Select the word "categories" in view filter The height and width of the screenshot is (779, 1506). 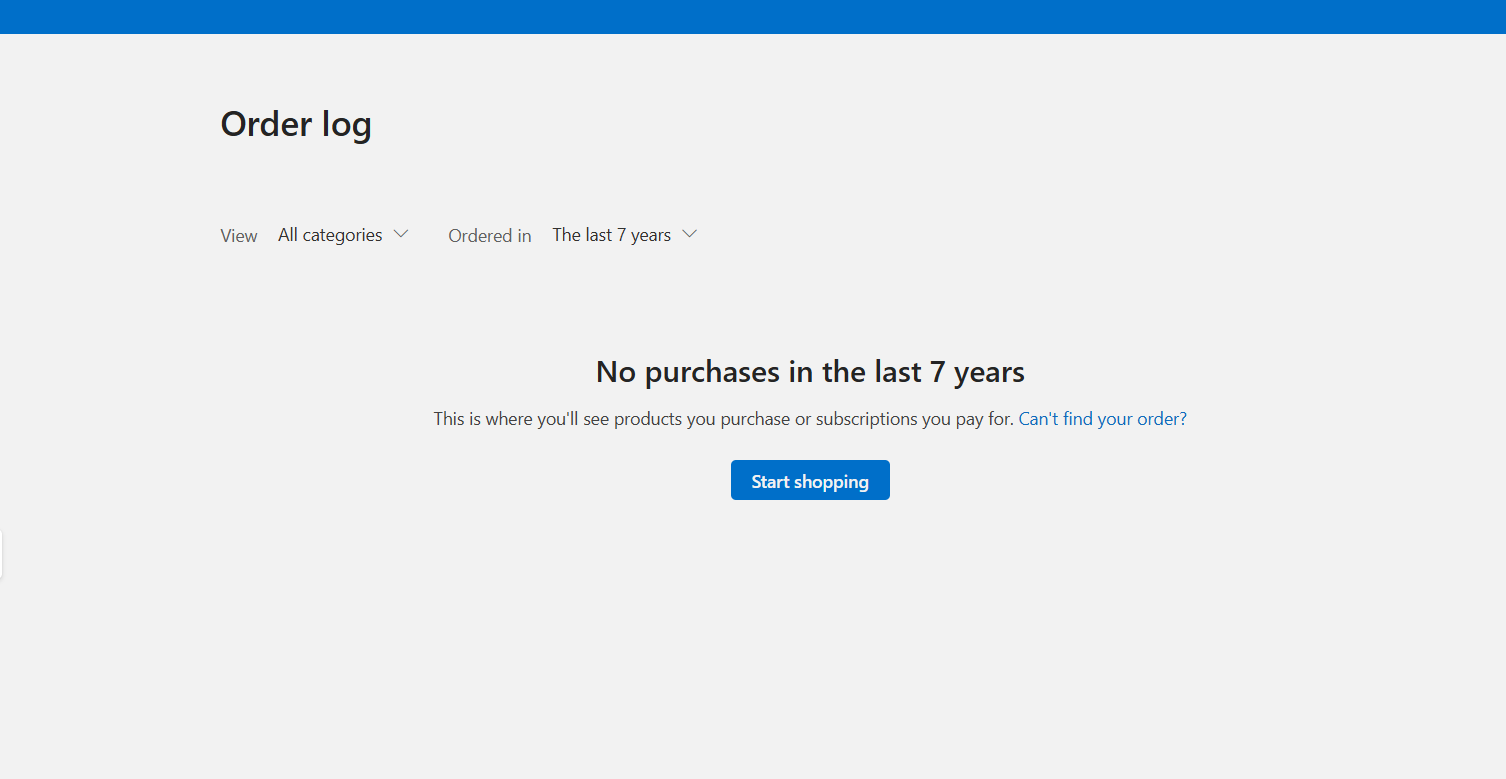(342, 235)
